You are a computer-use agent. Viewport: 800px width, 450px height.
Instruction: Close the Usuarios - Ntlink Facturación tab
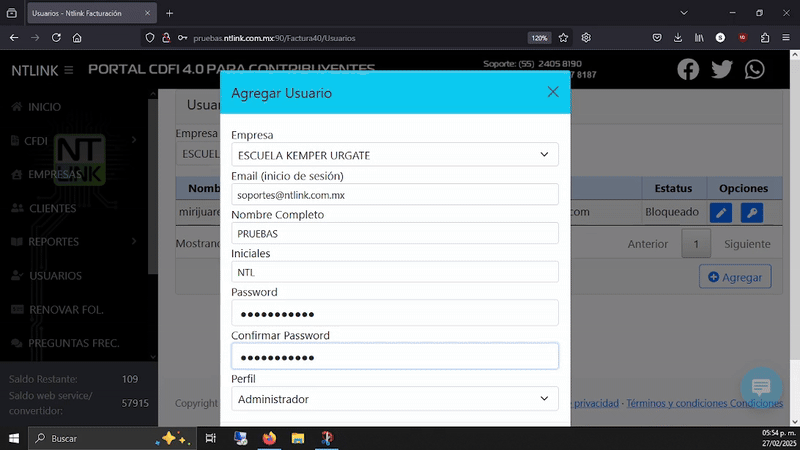coord(147,13)
